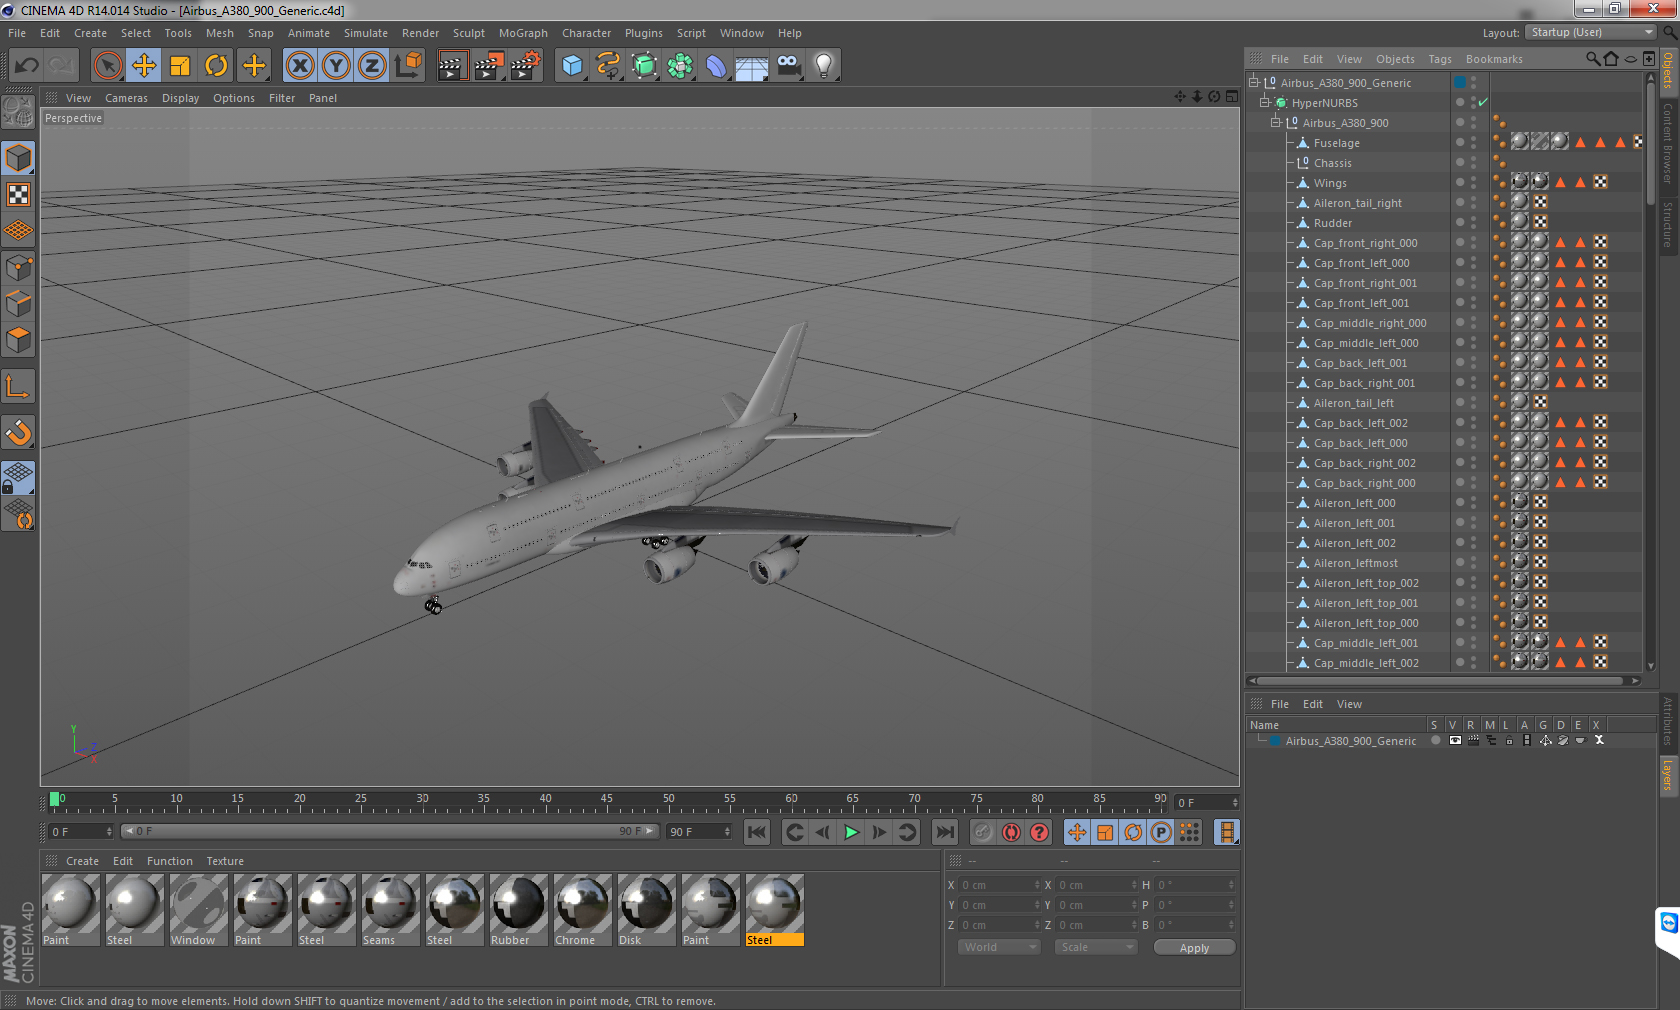Select the Rubber material swatch

519,910
